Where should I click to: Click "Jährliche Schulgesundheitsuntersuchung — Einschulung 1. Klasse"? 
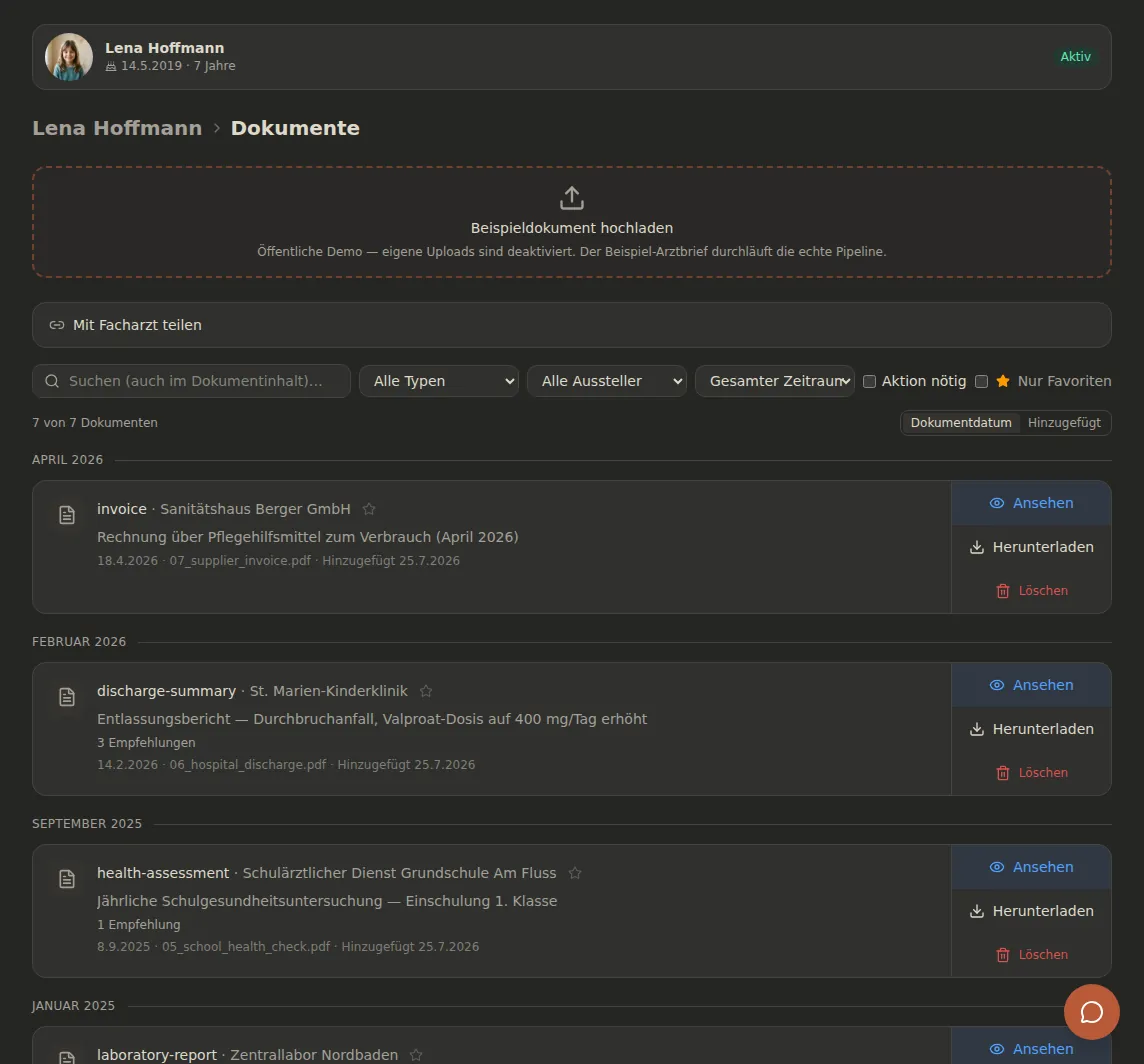tap(327, 901)
